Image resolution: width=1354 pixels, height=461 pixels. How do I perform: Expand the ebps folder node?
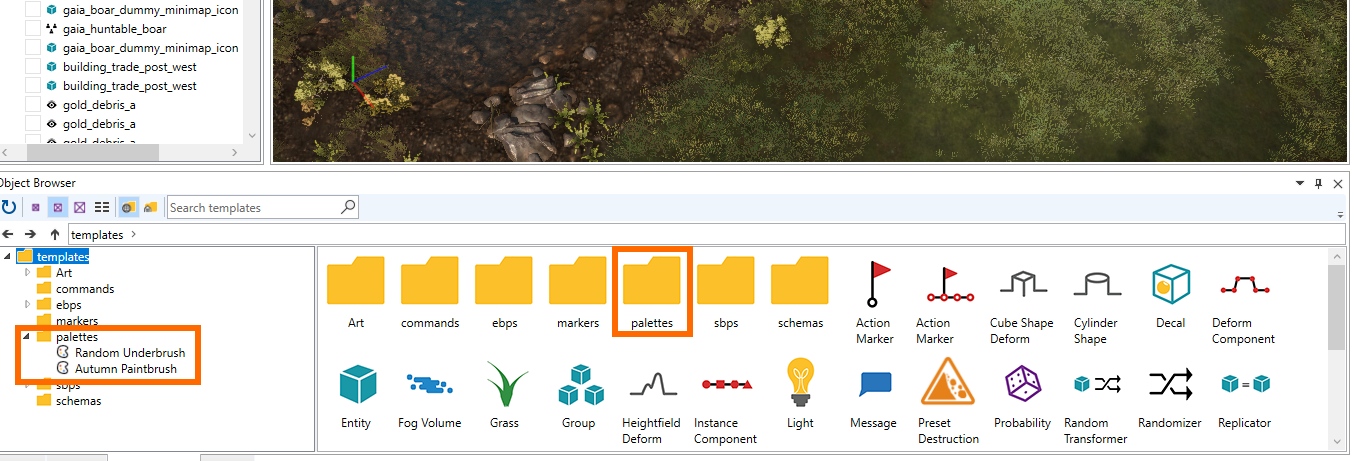[28, 305]
